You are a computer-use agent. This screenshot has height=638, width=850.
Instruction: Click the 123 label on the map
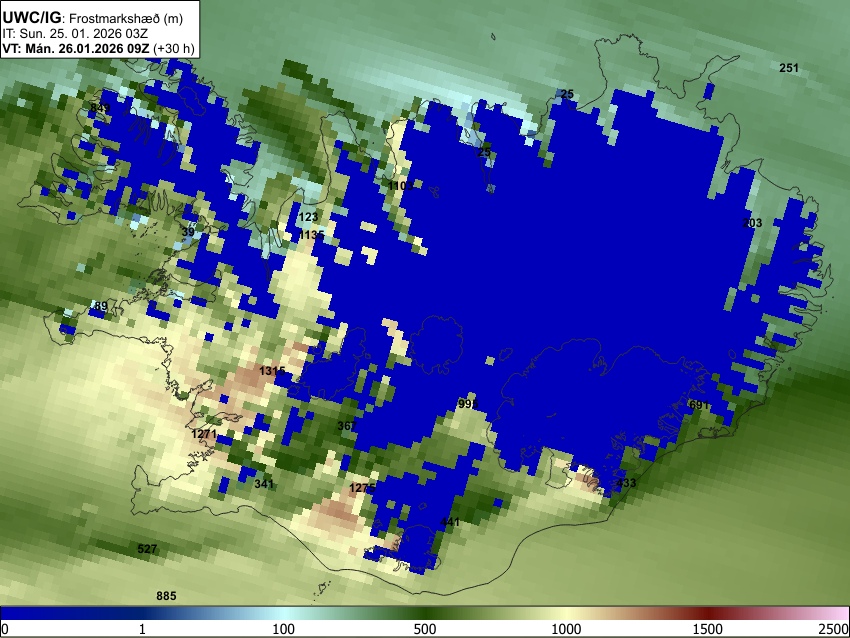308,217
